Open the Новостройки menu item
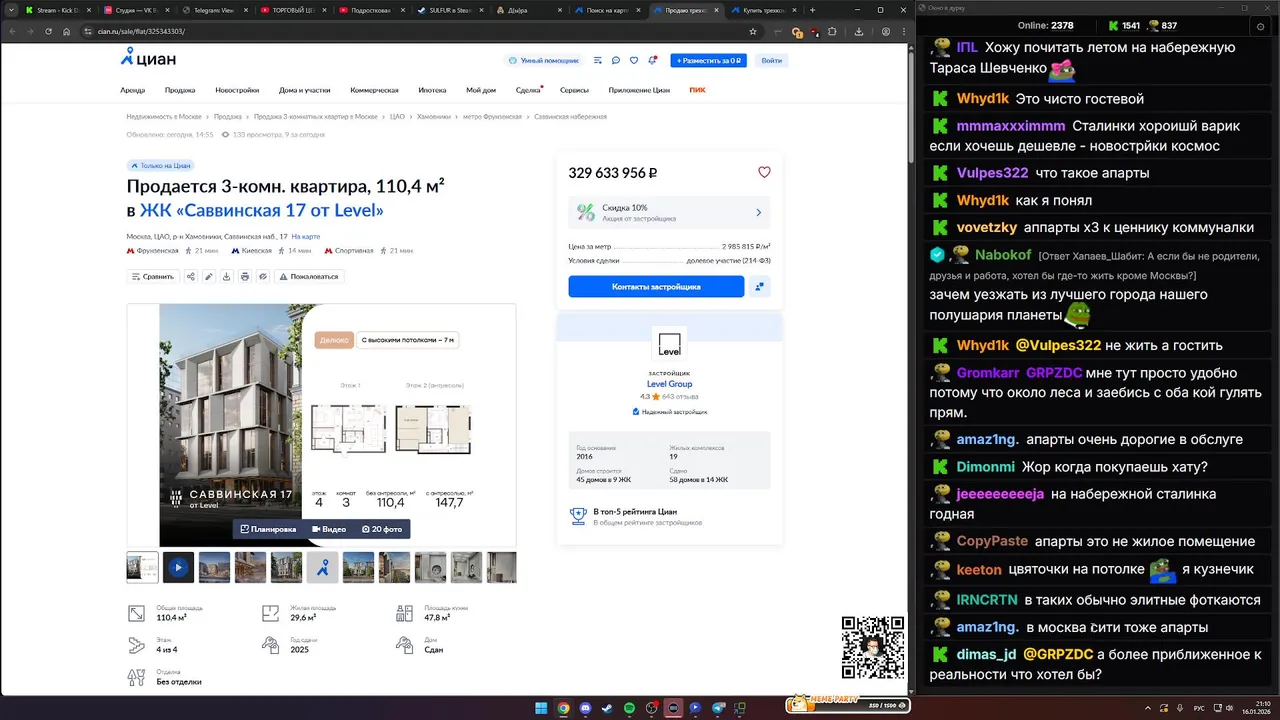1280x720 pixels. tap(237, 90)
